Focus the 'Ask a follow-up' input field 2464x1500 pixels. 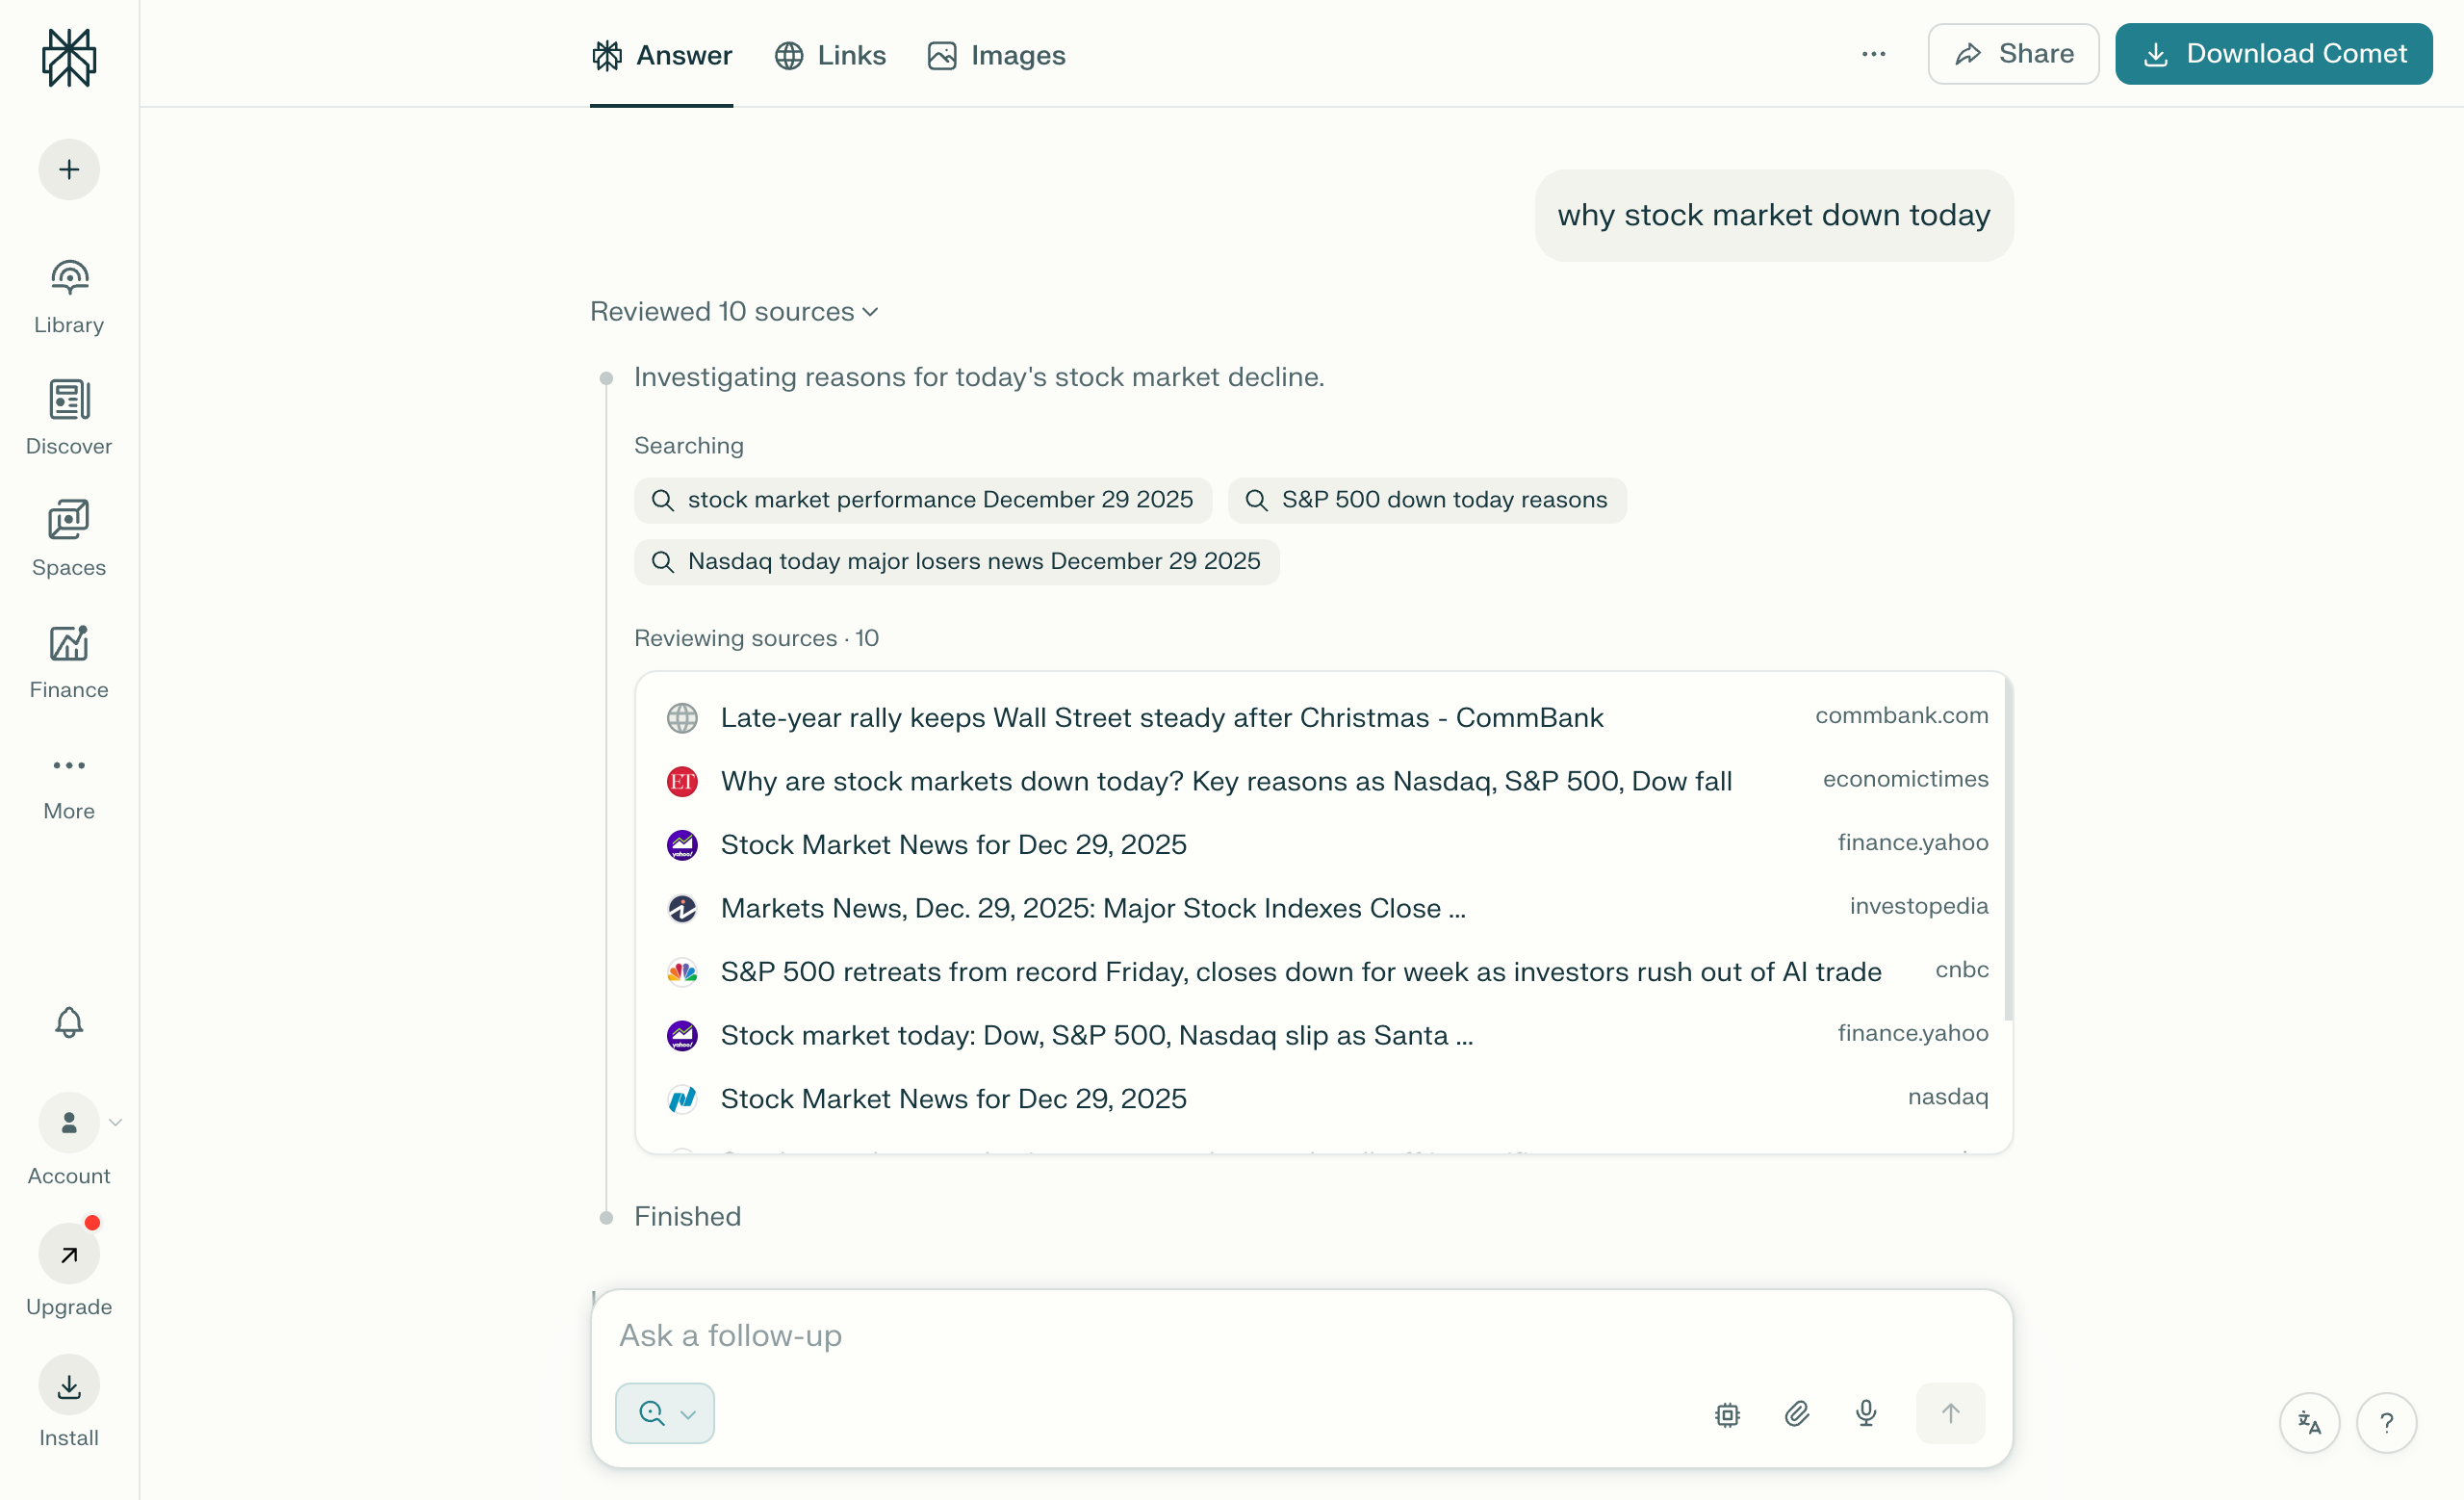1301,1336
